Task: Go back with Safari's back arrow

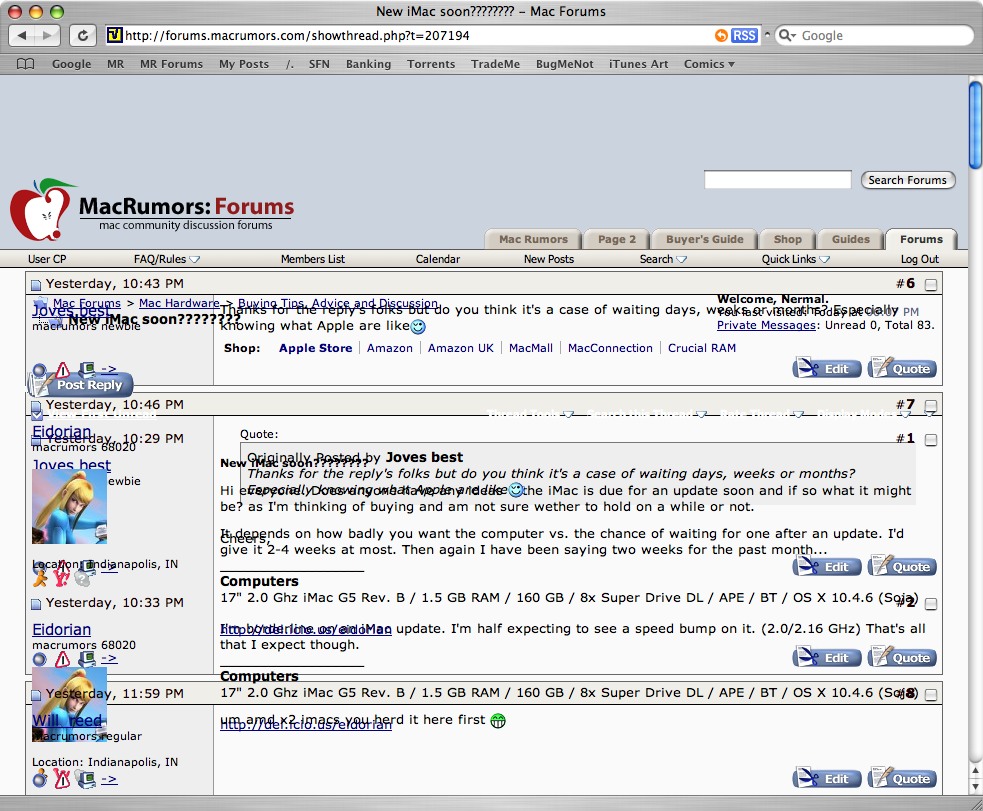Action: [22, 35]
